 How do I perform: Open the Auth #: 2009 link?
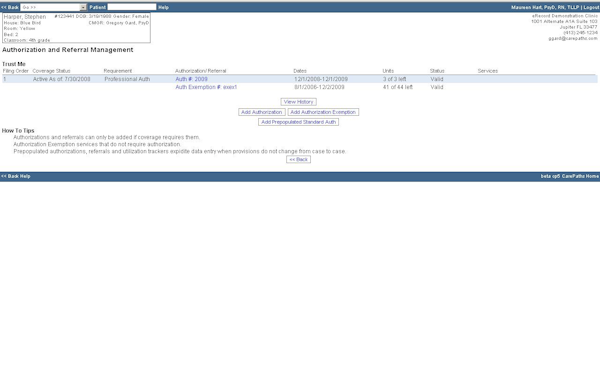(x=191, y=79)
